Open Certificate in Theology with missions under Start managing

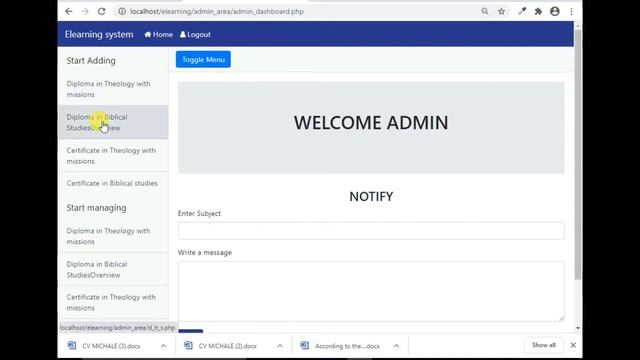point(113,302)
